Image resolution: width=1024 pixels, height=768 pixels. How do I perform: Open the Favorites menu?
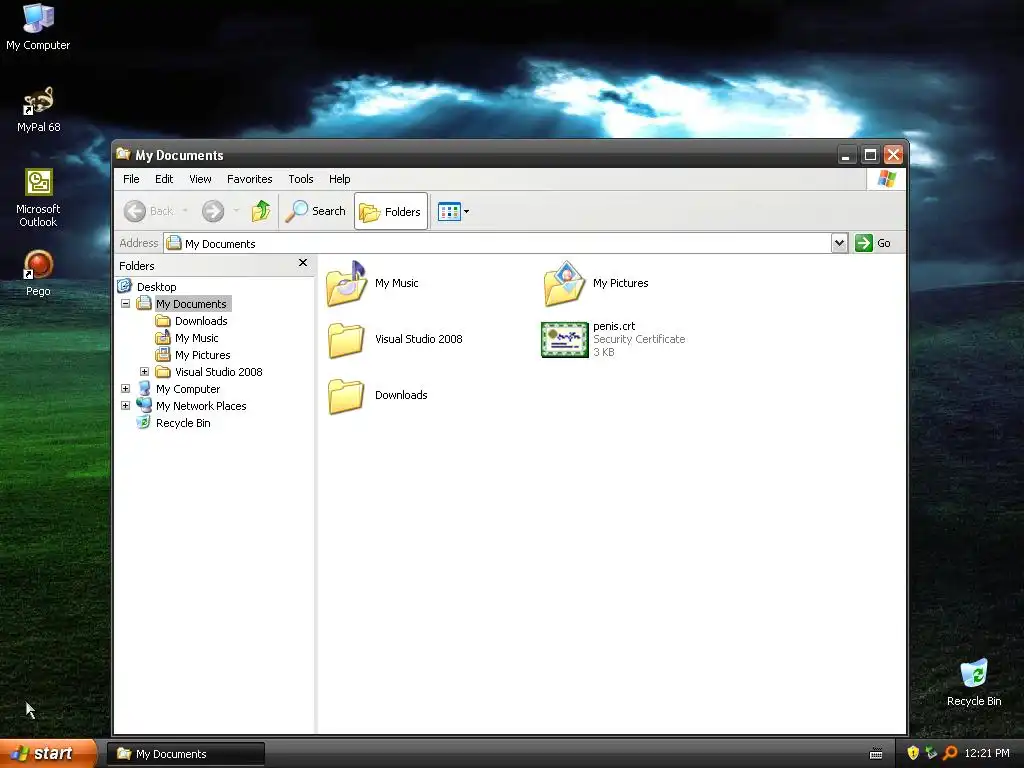[x=249, y=179]
